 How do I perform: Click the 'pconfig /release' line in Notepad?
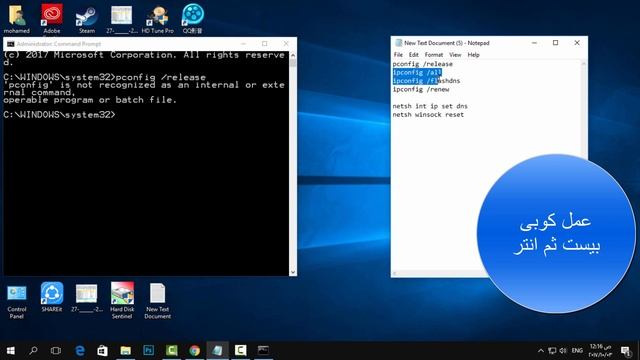[422, 64]
